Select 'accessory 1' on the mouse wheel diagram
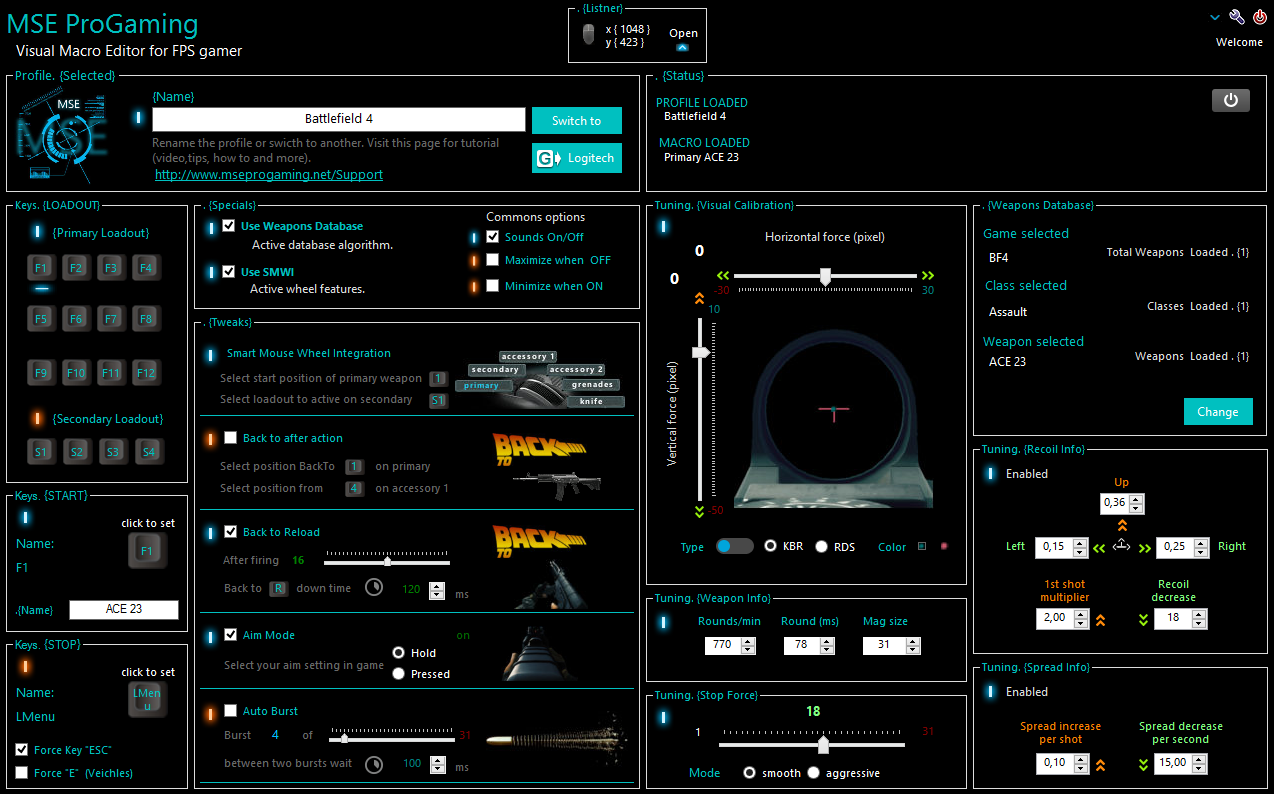 pos(528,356)
